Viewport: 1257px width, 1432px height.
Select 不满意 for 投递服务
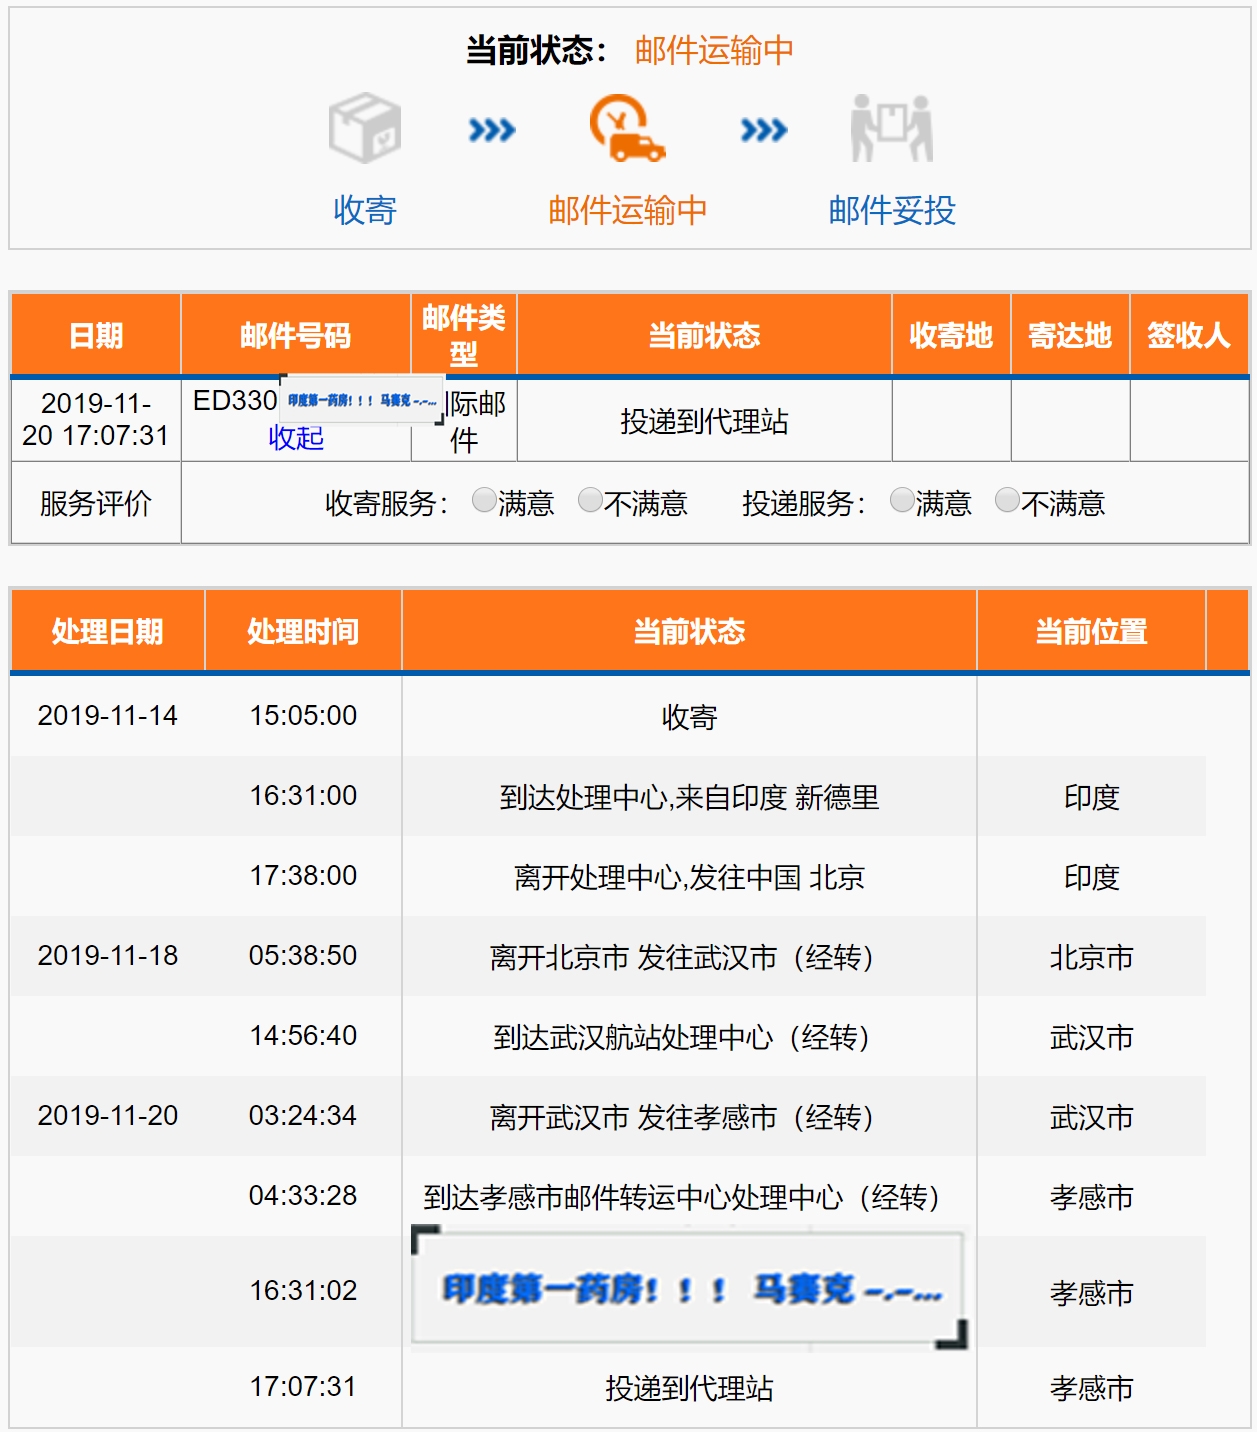[1008, 500]
